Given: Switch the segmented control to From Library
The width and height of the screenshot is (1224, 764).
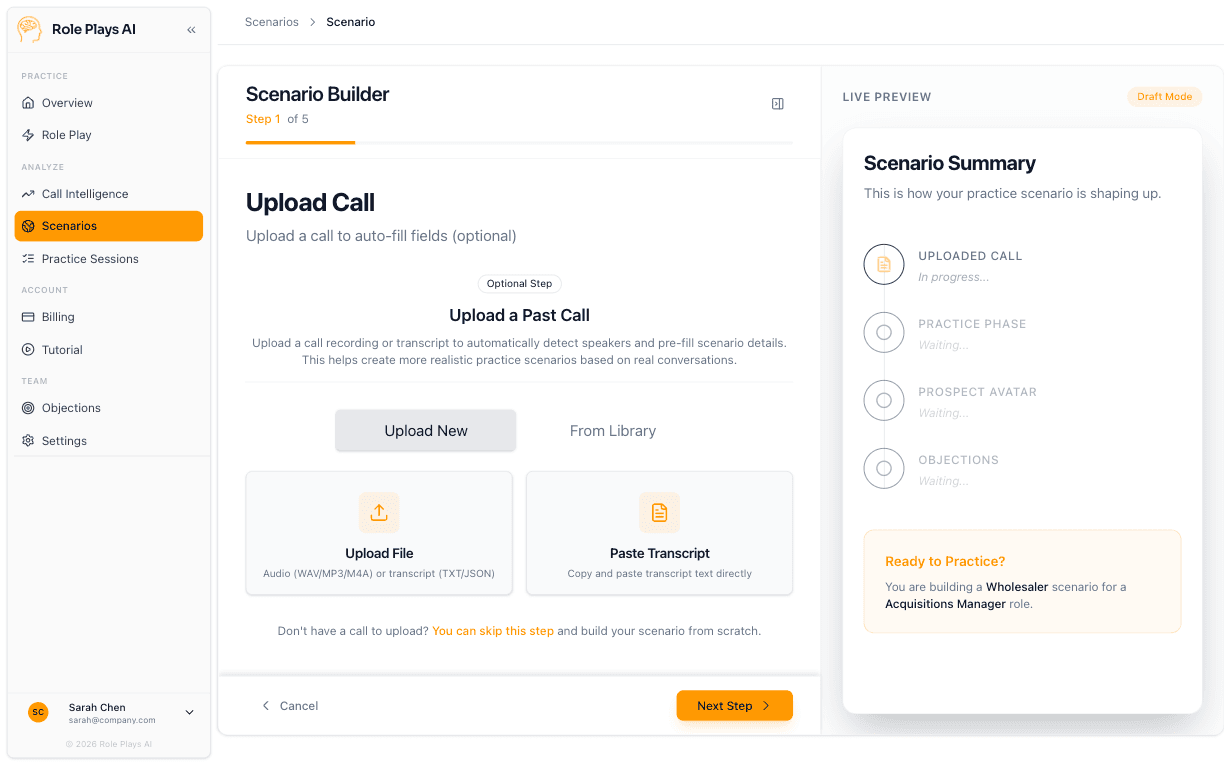Looking at the screenshot, I should click(x=612, y=430).
